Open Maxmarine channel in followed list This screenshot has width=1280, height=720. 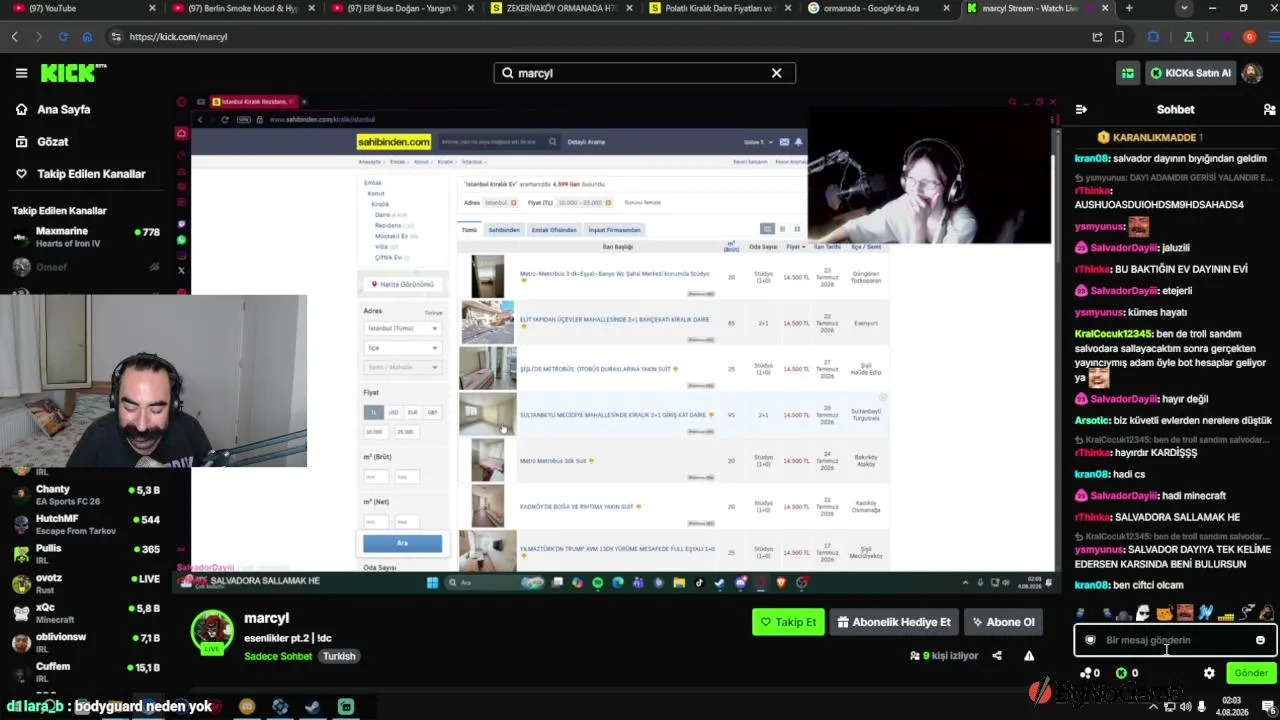coord(85,237)
